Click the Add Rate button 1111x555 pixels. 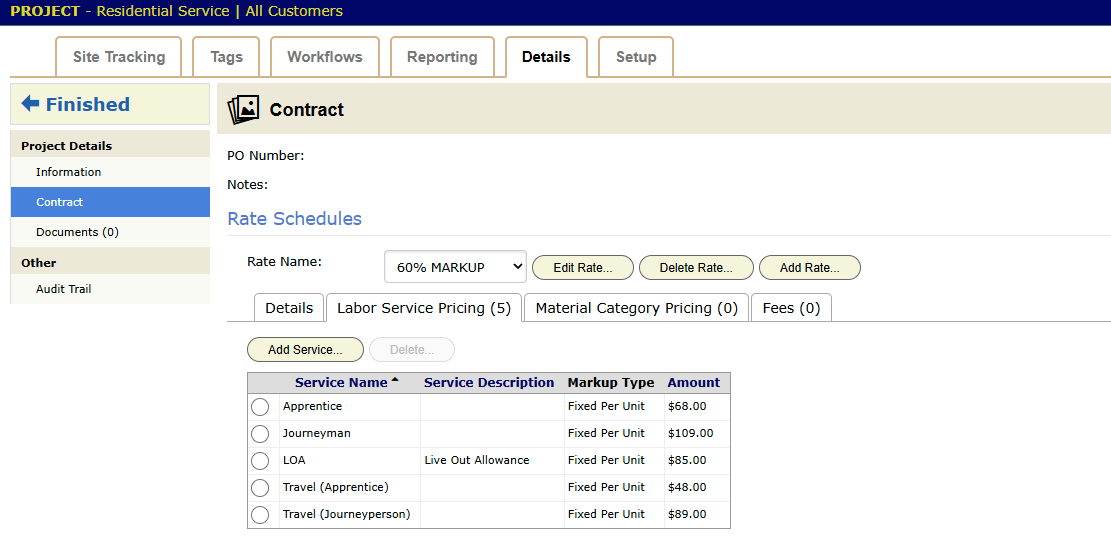[x=809, y=268]
